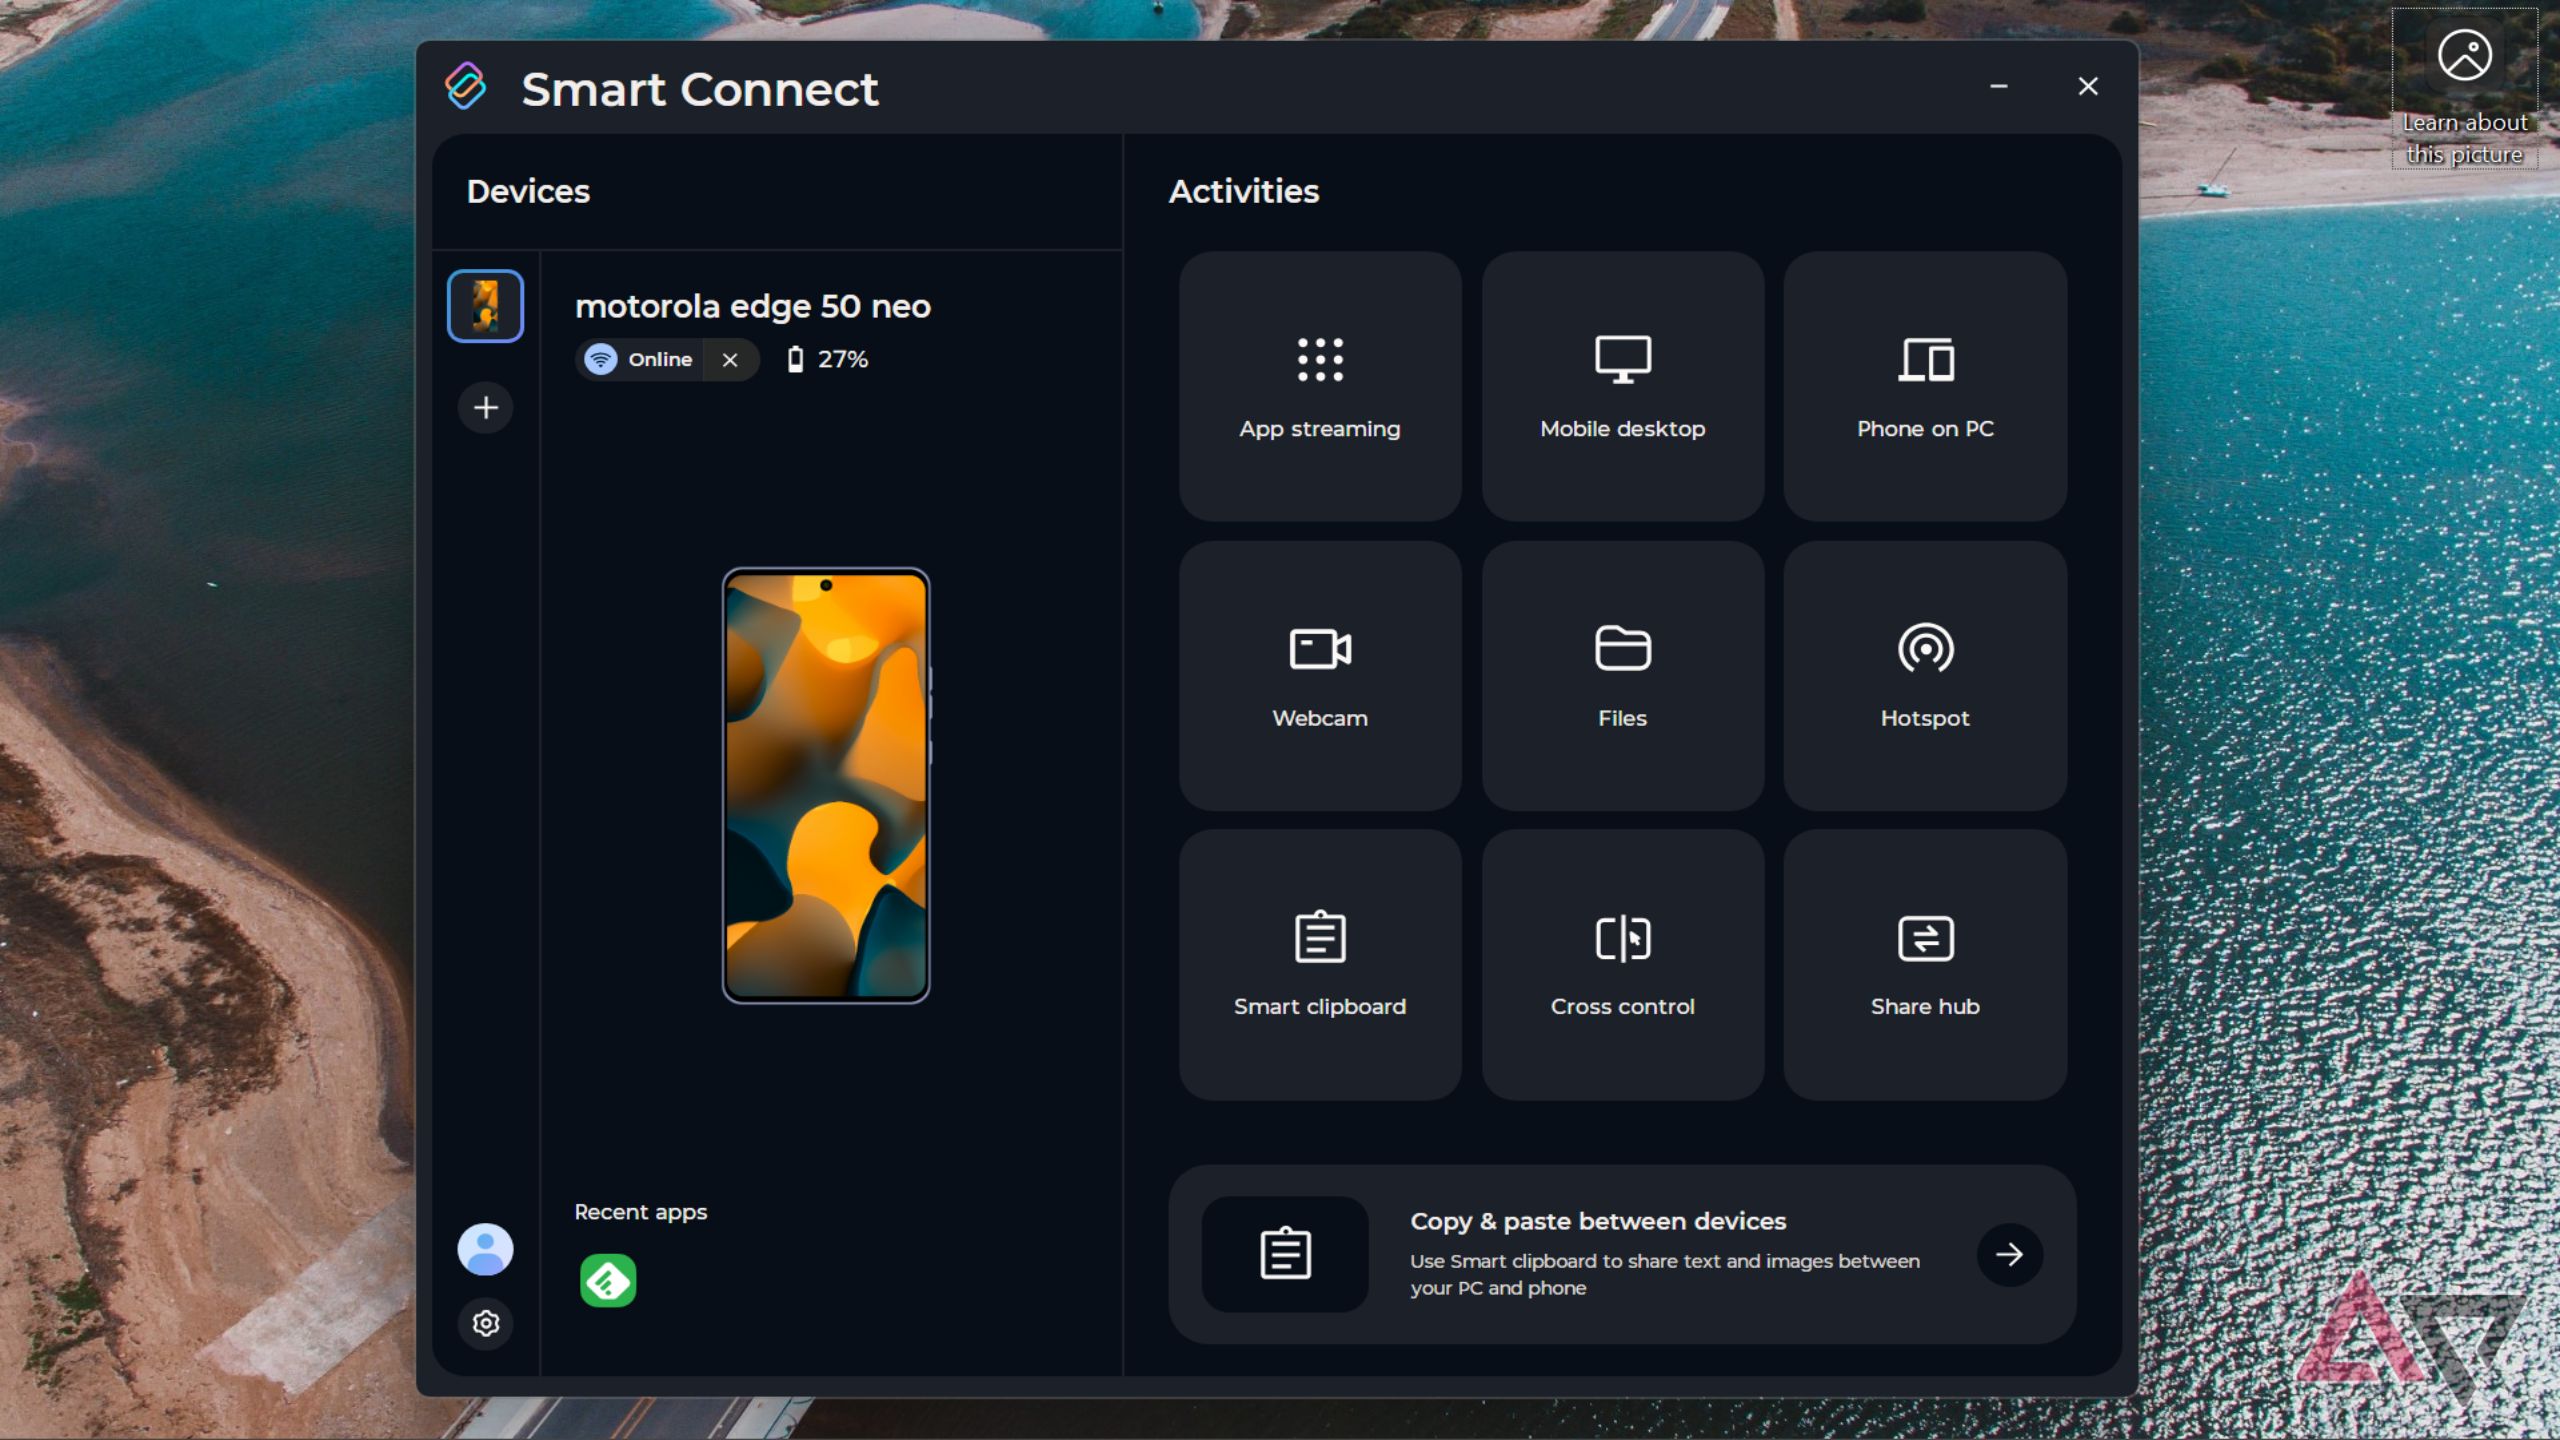The image size is (2560, 1440).
Task: Open the Feedly recent app icon
Action: coord(608,1281)
